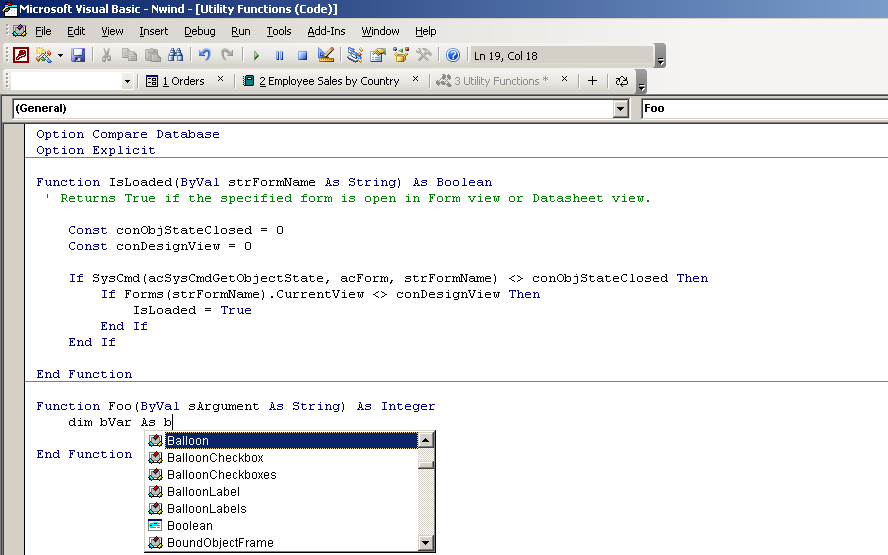Click the plus button to add a tab

click(x=592, y=81)
